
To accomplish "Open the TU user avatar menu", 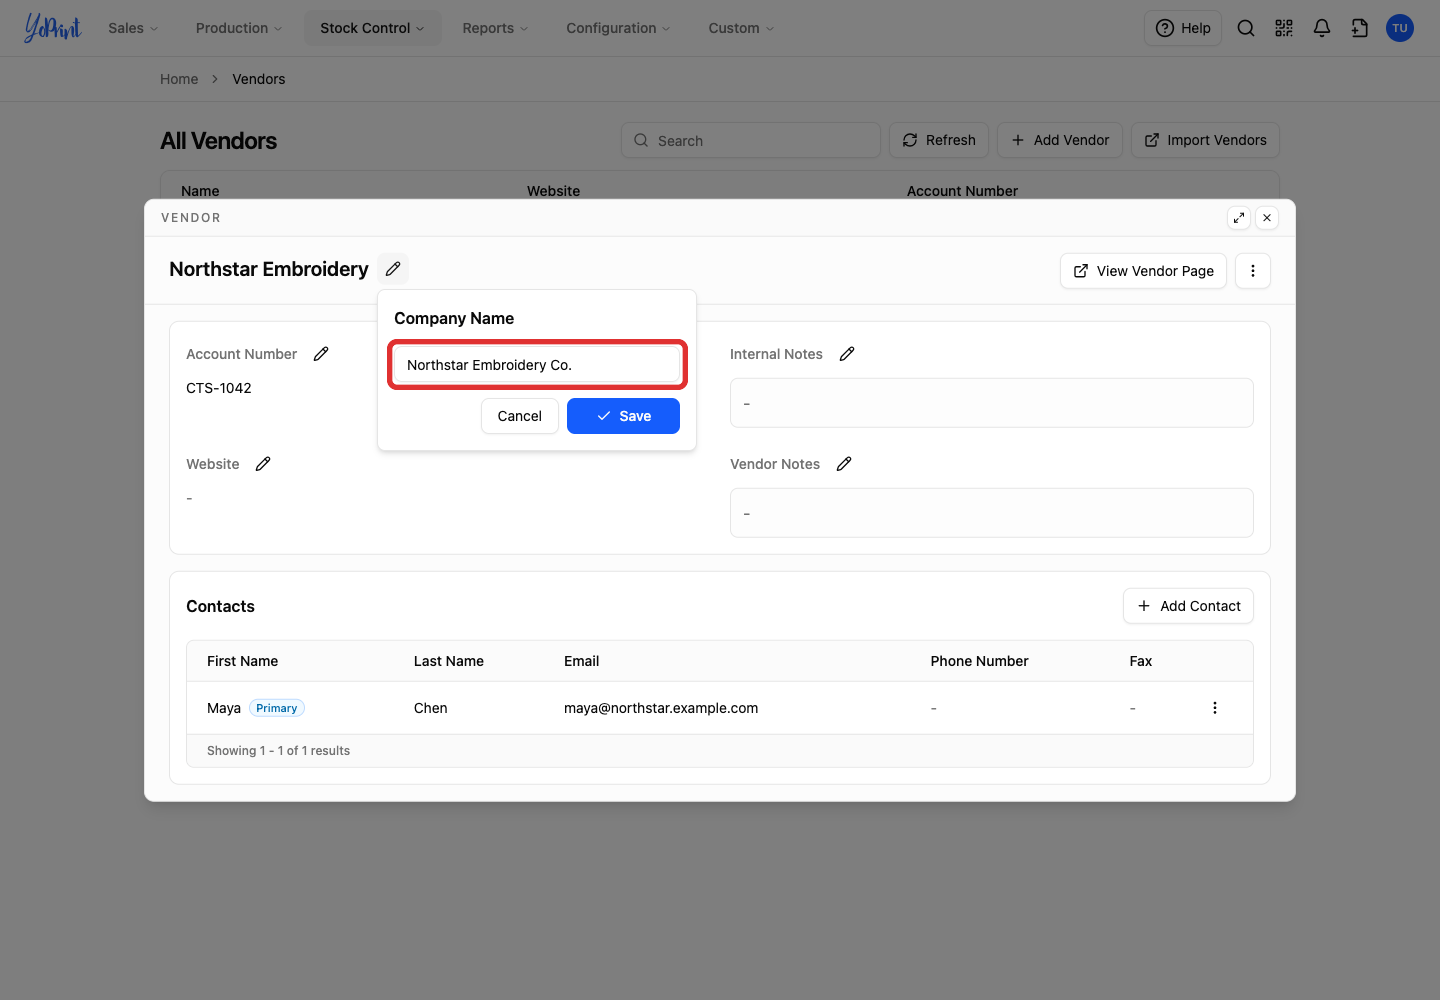I will [1400, 28].
